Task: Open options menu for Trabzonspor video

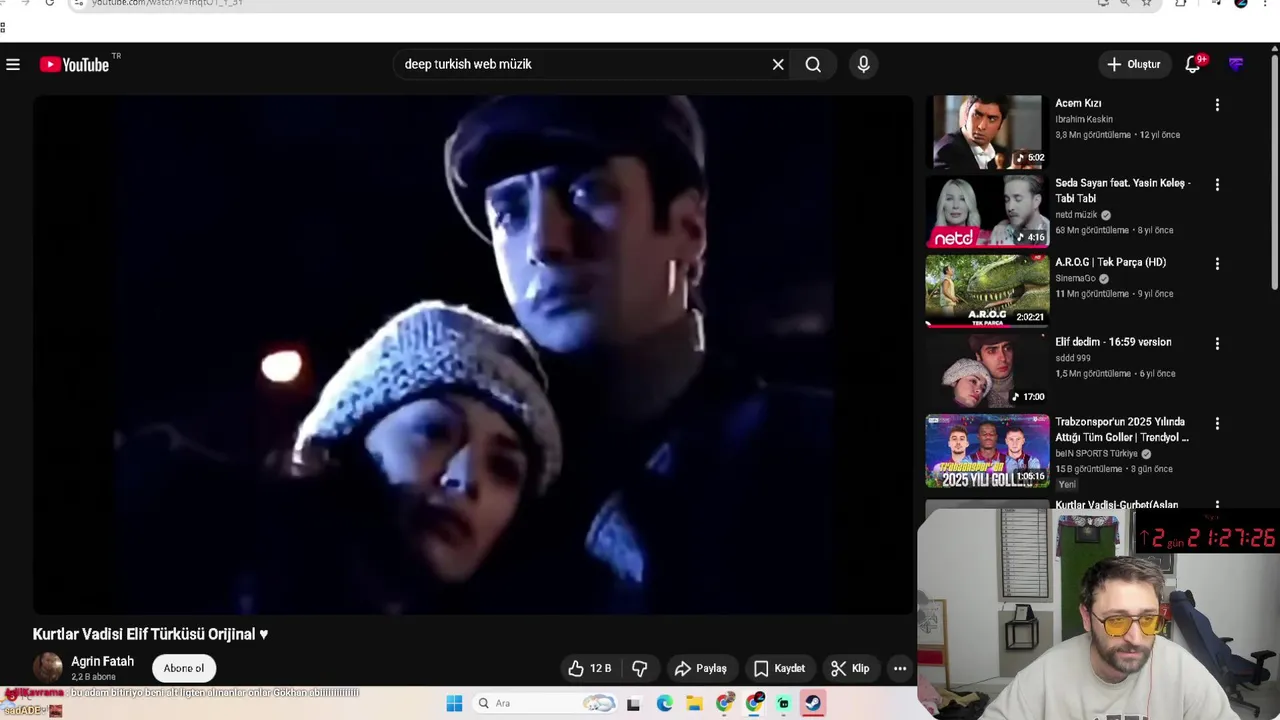Action: 1217,424
